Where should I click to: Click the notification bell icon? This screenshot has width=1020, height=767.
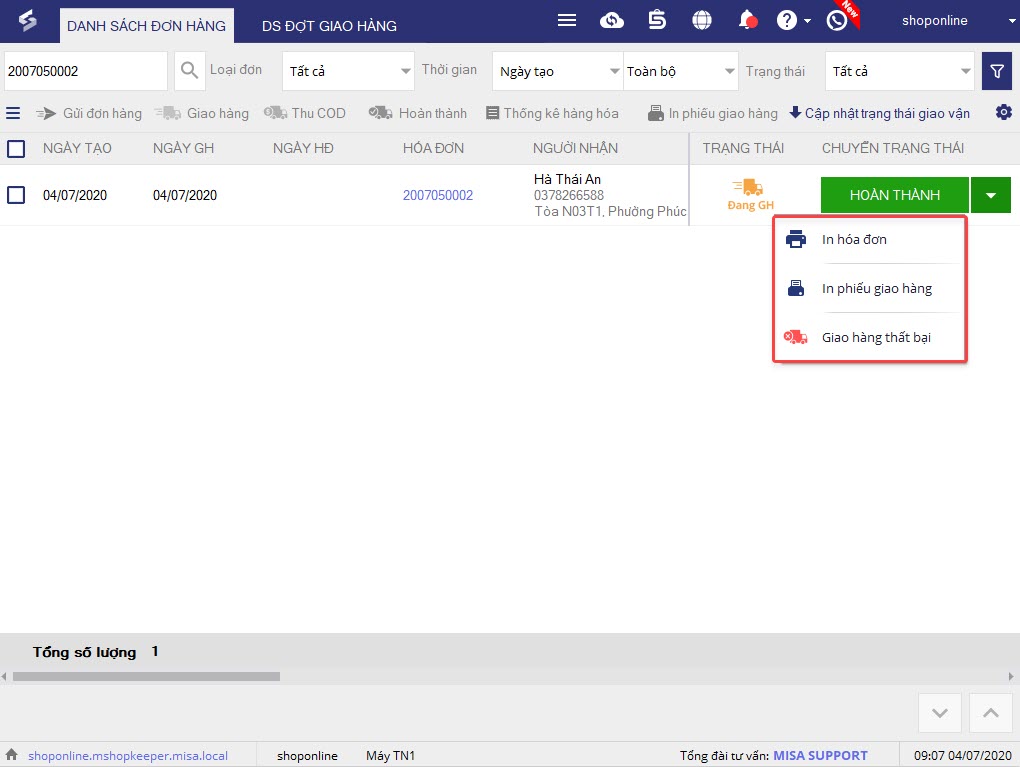coord(746,20)
